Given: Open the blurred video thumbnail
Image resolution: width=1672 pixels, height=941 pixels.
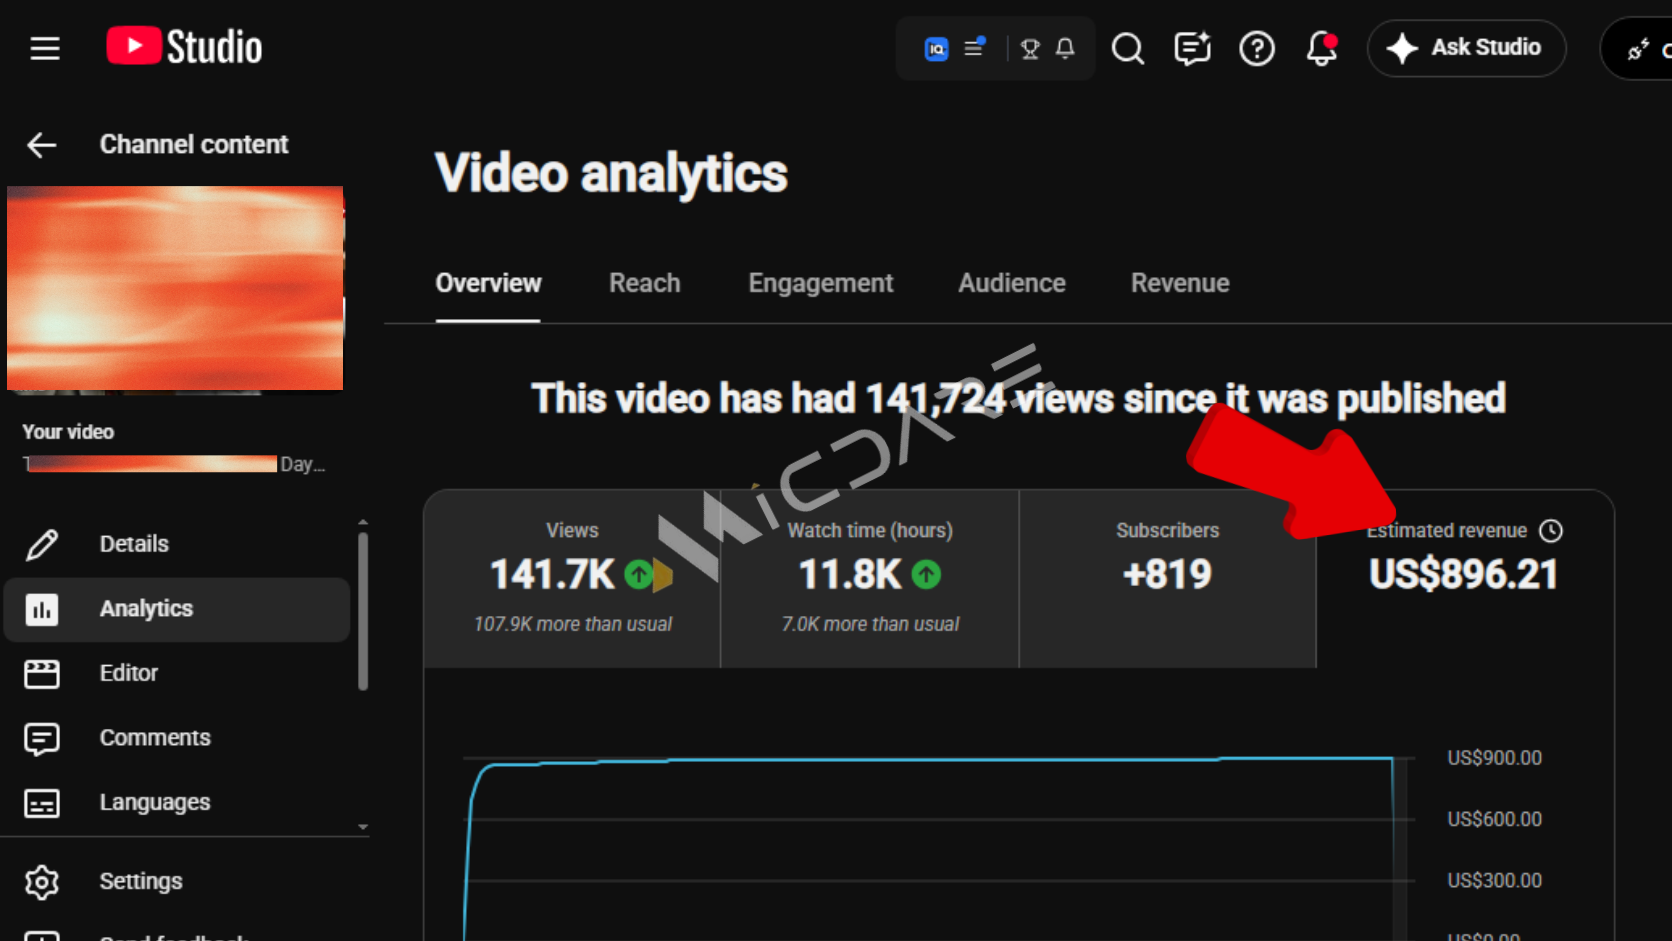Looking at the screenshot, I should point(175,288).
